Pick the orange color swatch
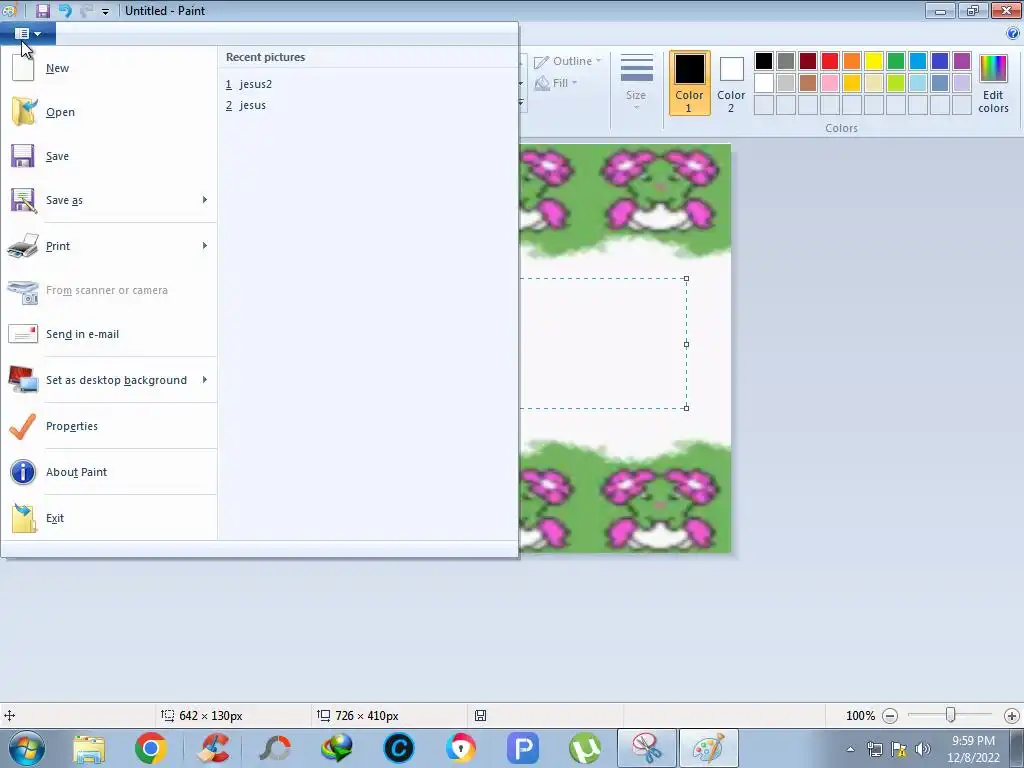This screenshot has height=768, width=1024. [x=852, y=61]
